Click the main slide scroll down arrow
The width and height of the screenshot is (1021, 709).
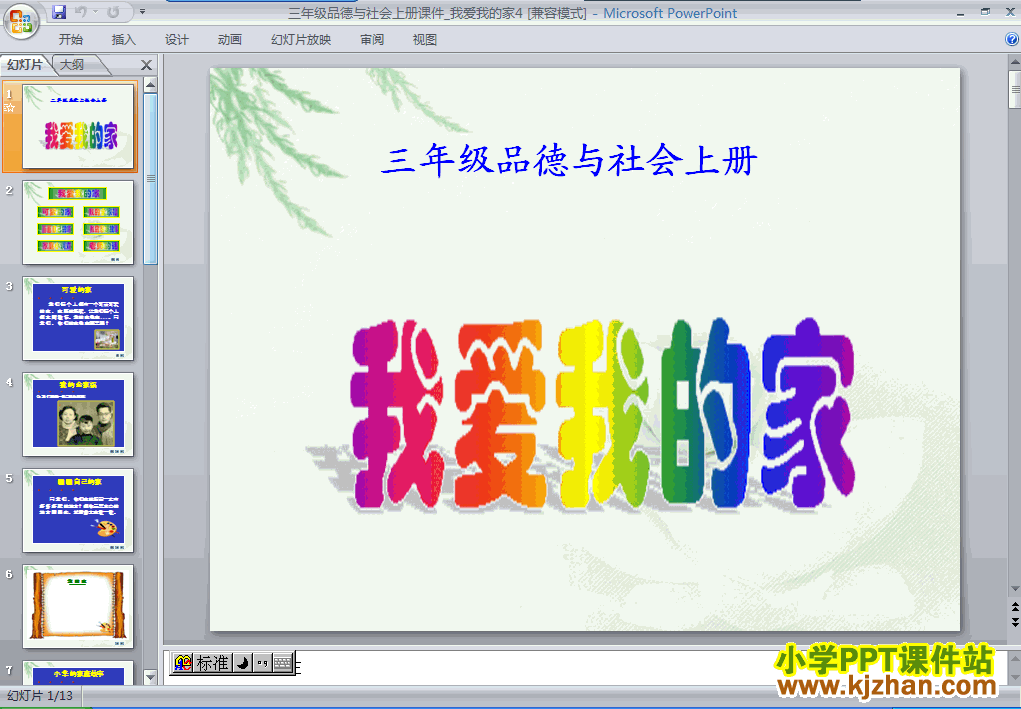1014,589
